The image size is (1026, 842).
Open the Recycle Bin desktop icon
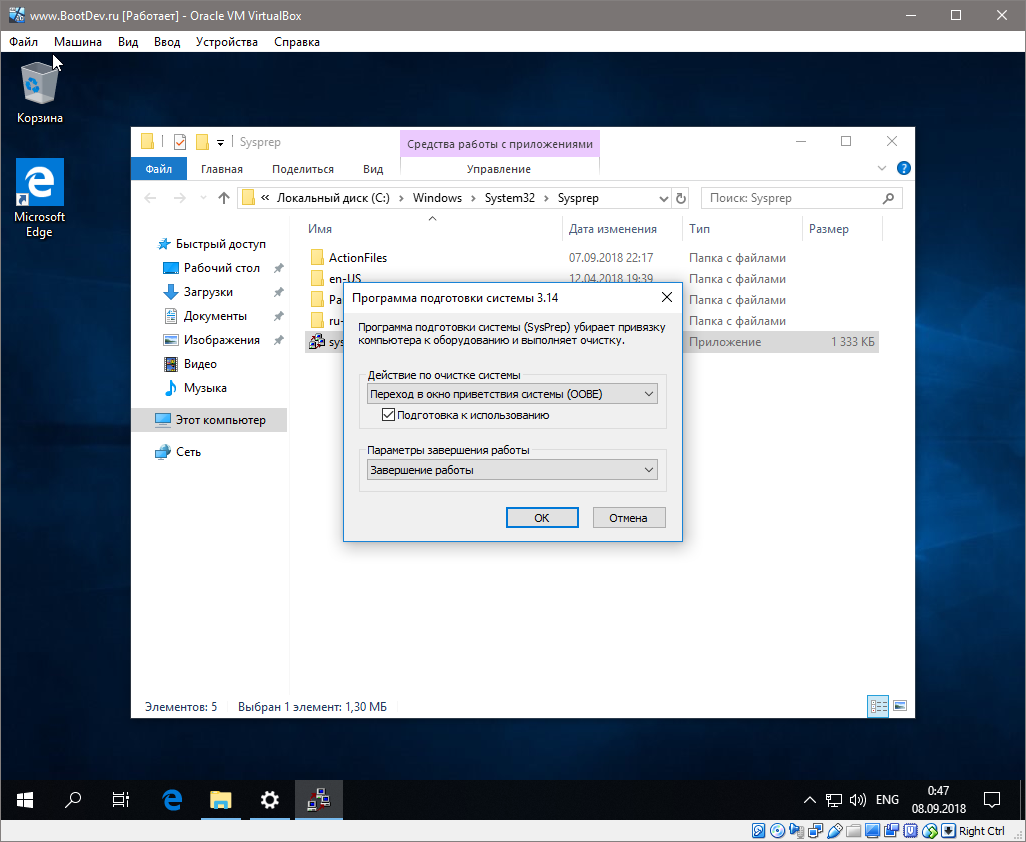coord(40,93)
